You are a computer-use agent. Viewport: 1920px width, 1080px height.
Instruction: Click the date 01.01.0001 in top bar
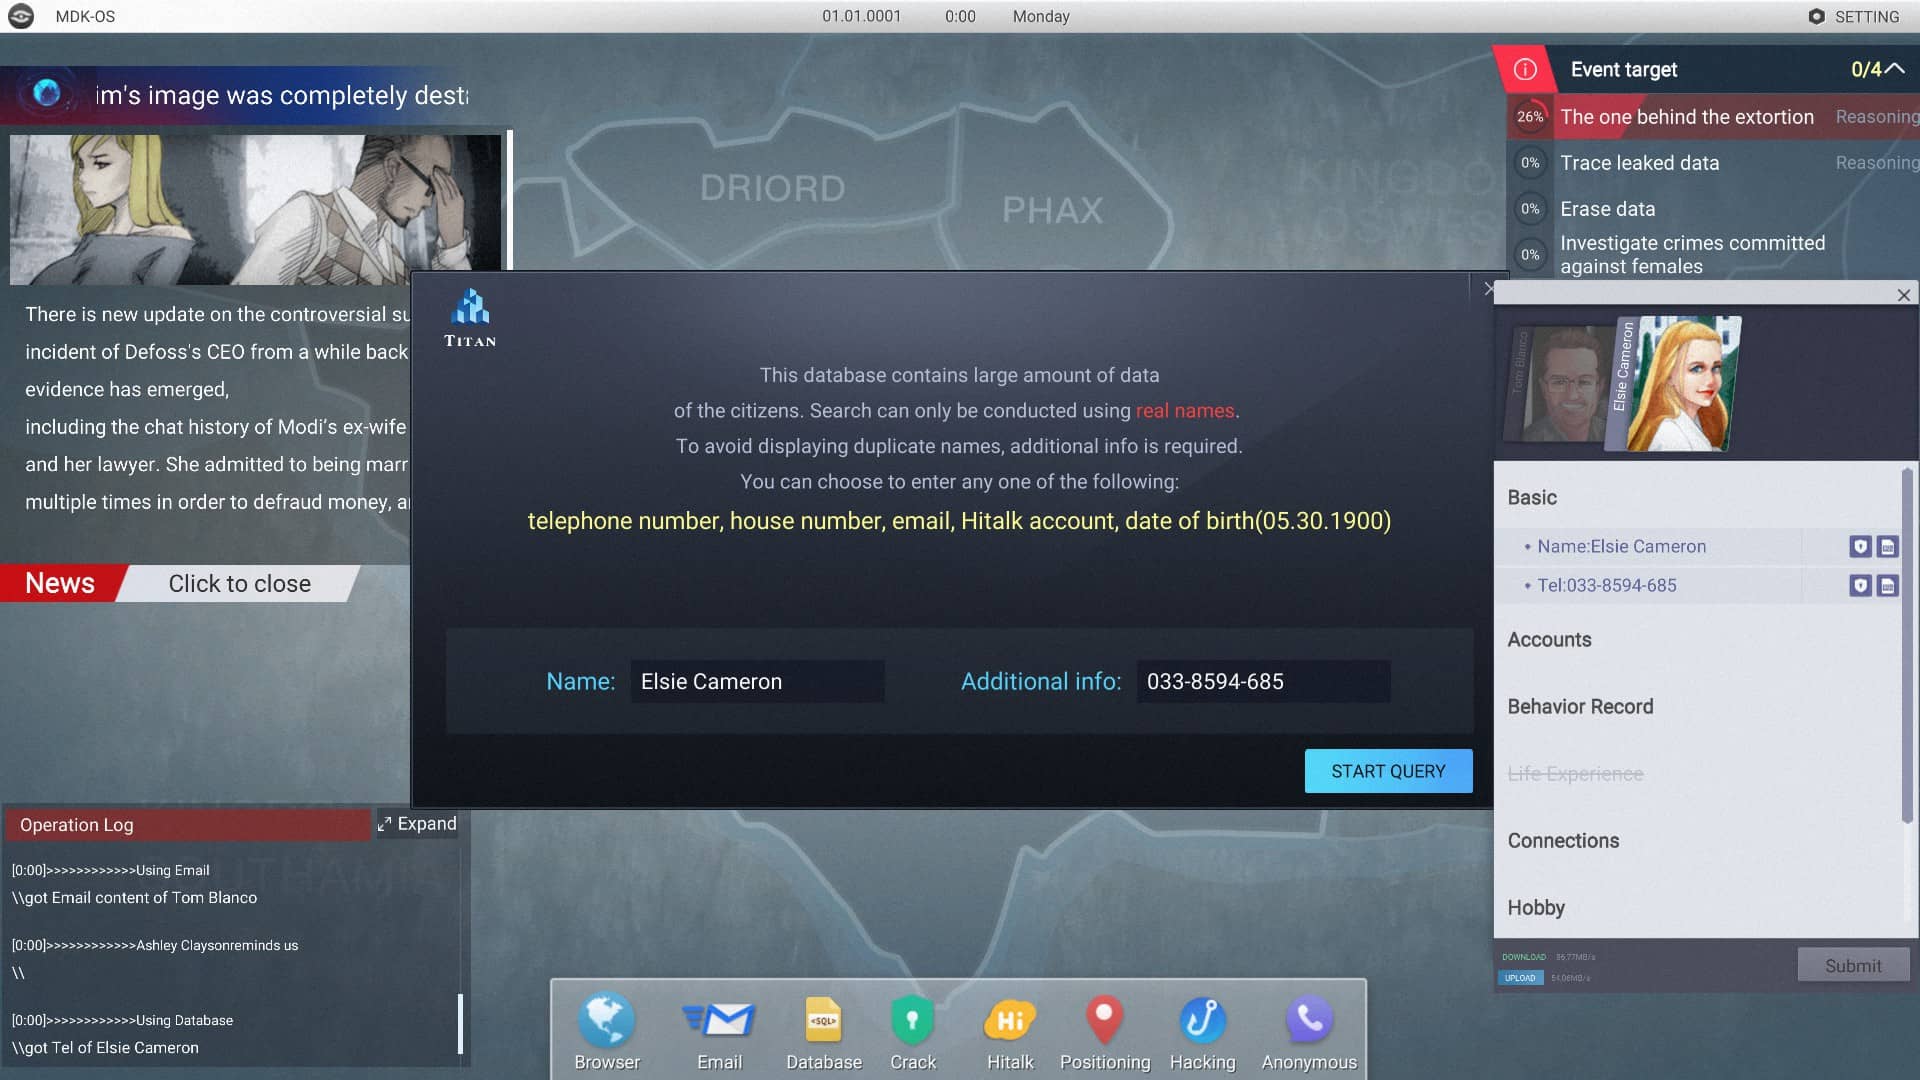tap(861, 16)
